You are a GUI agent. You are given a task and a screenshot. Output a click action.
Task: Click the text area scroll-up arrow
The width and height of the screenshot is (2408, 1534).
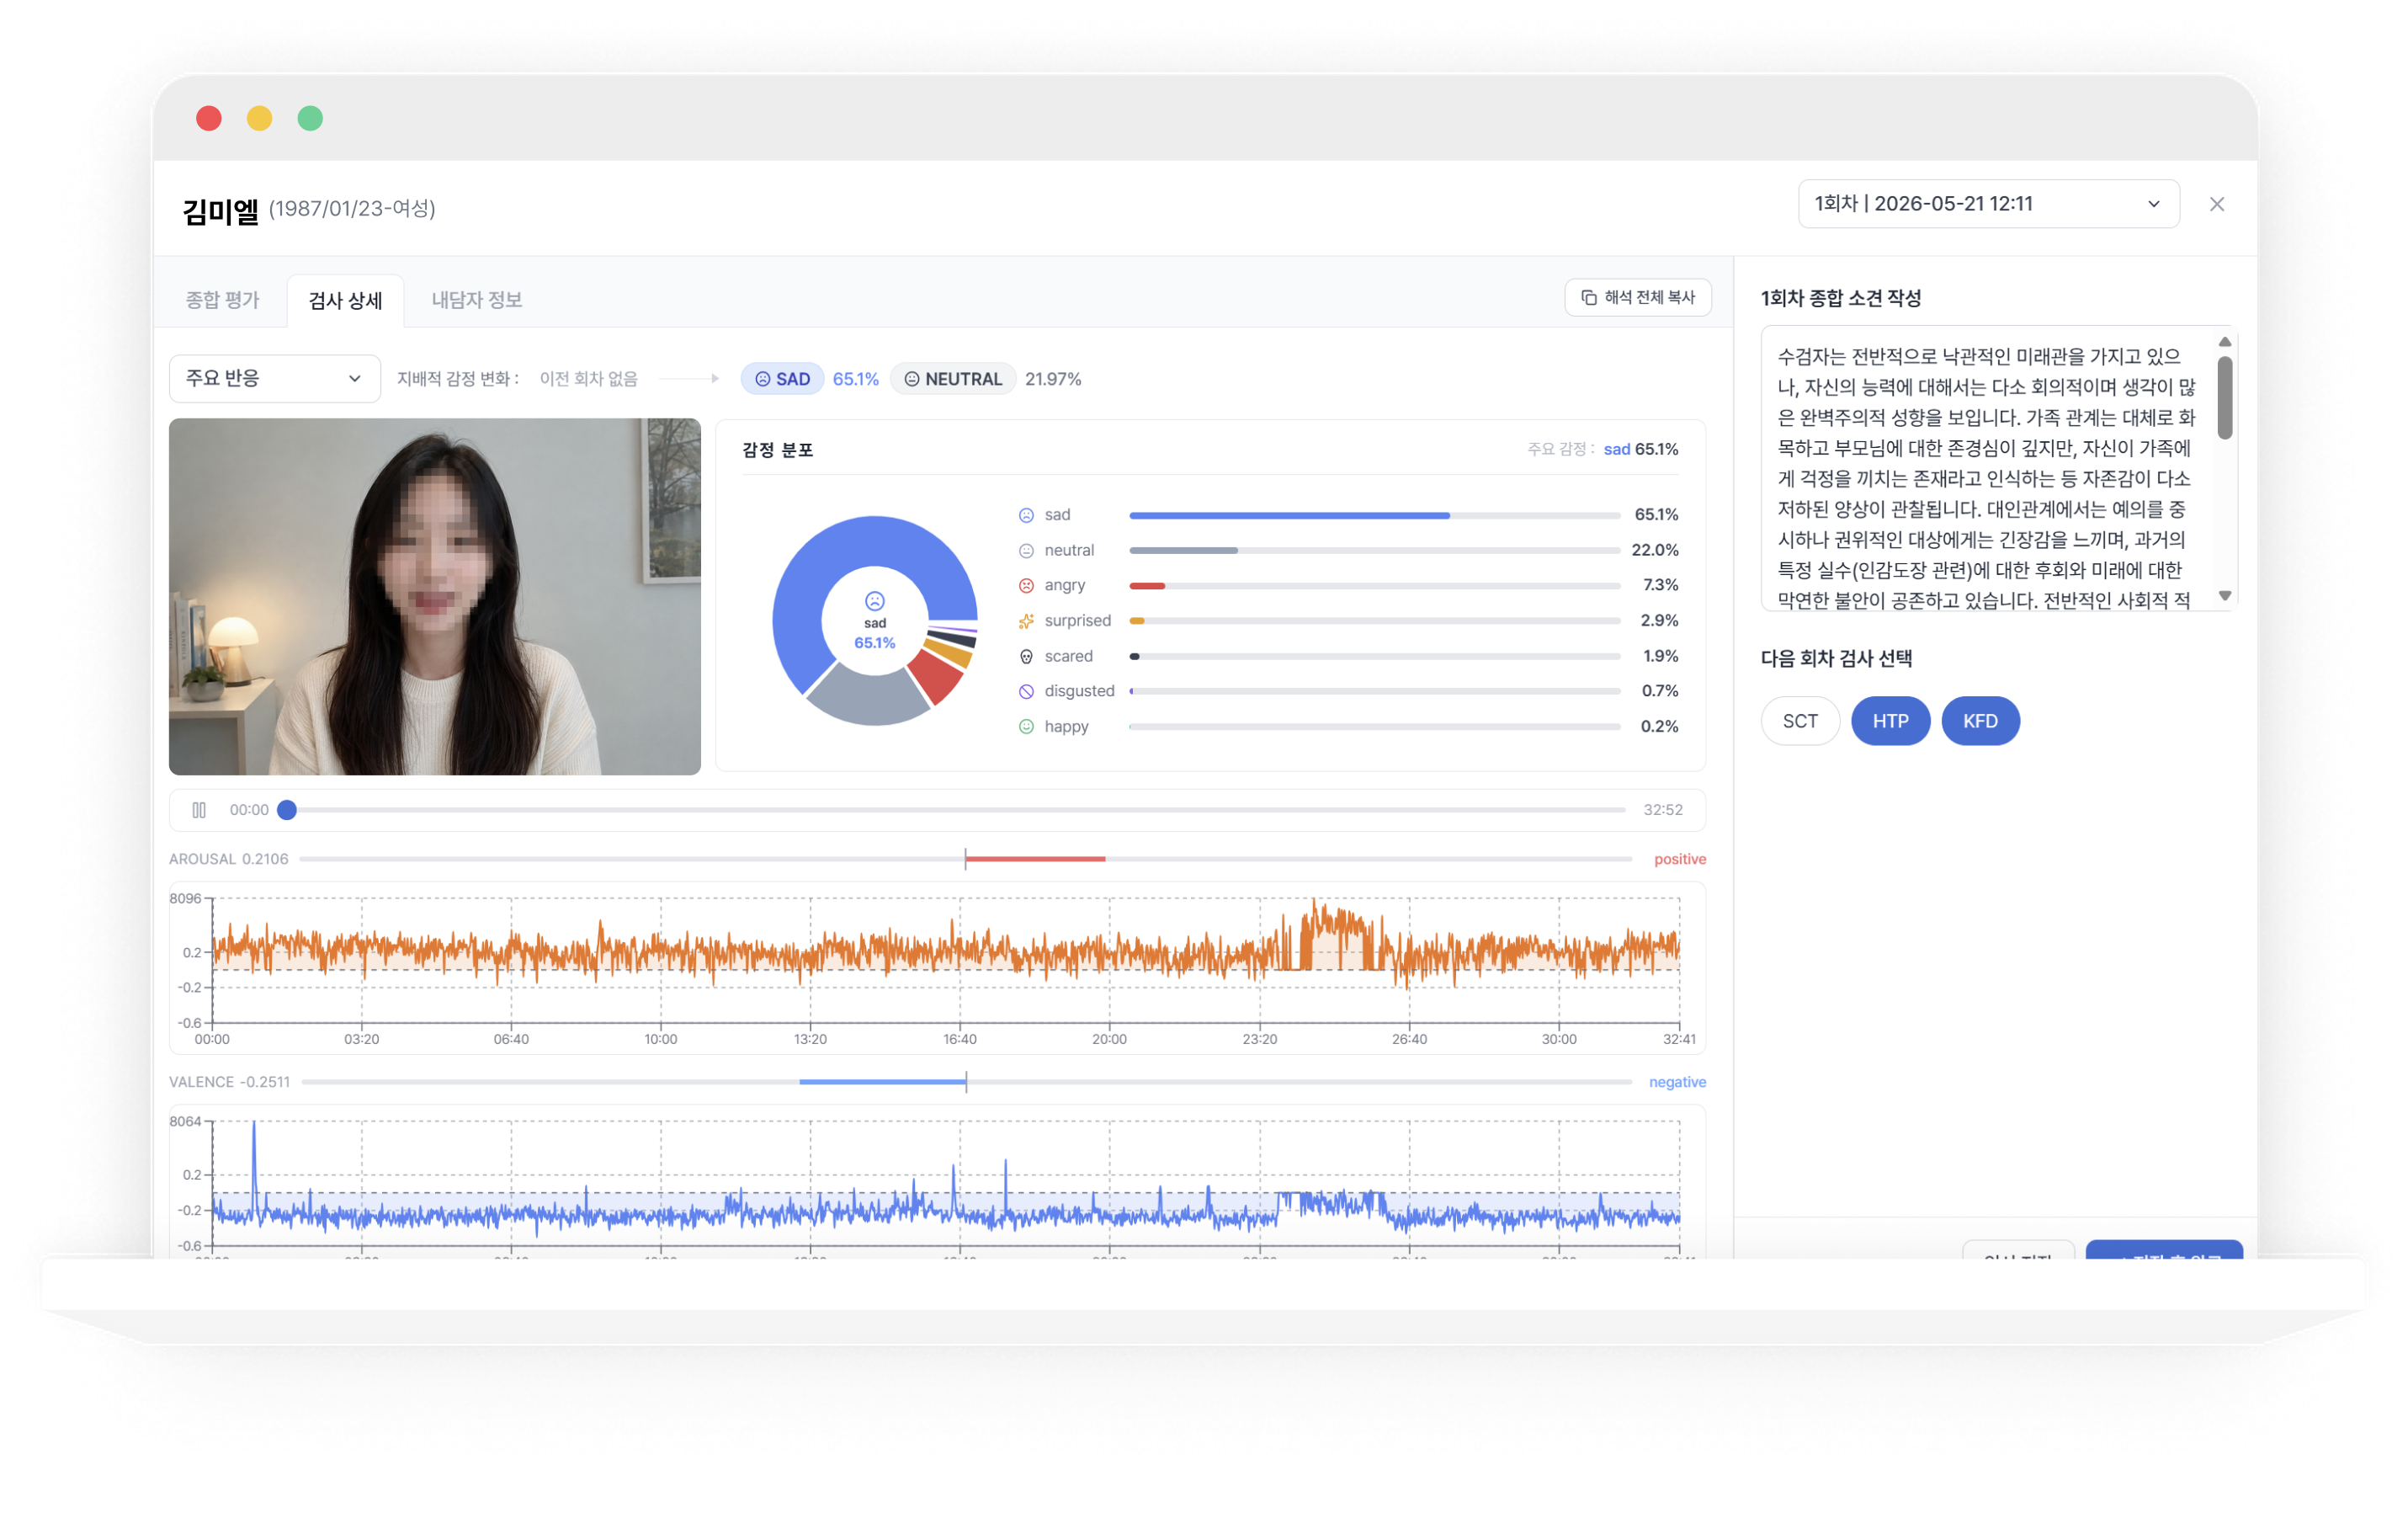2225,342
